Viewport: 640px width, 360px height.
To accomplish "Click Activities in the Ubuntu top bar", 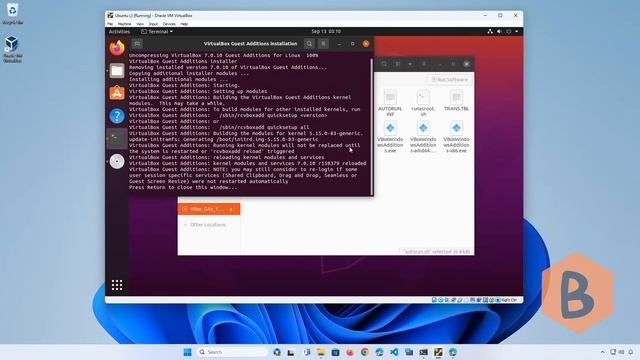I will tap(119, 31).
